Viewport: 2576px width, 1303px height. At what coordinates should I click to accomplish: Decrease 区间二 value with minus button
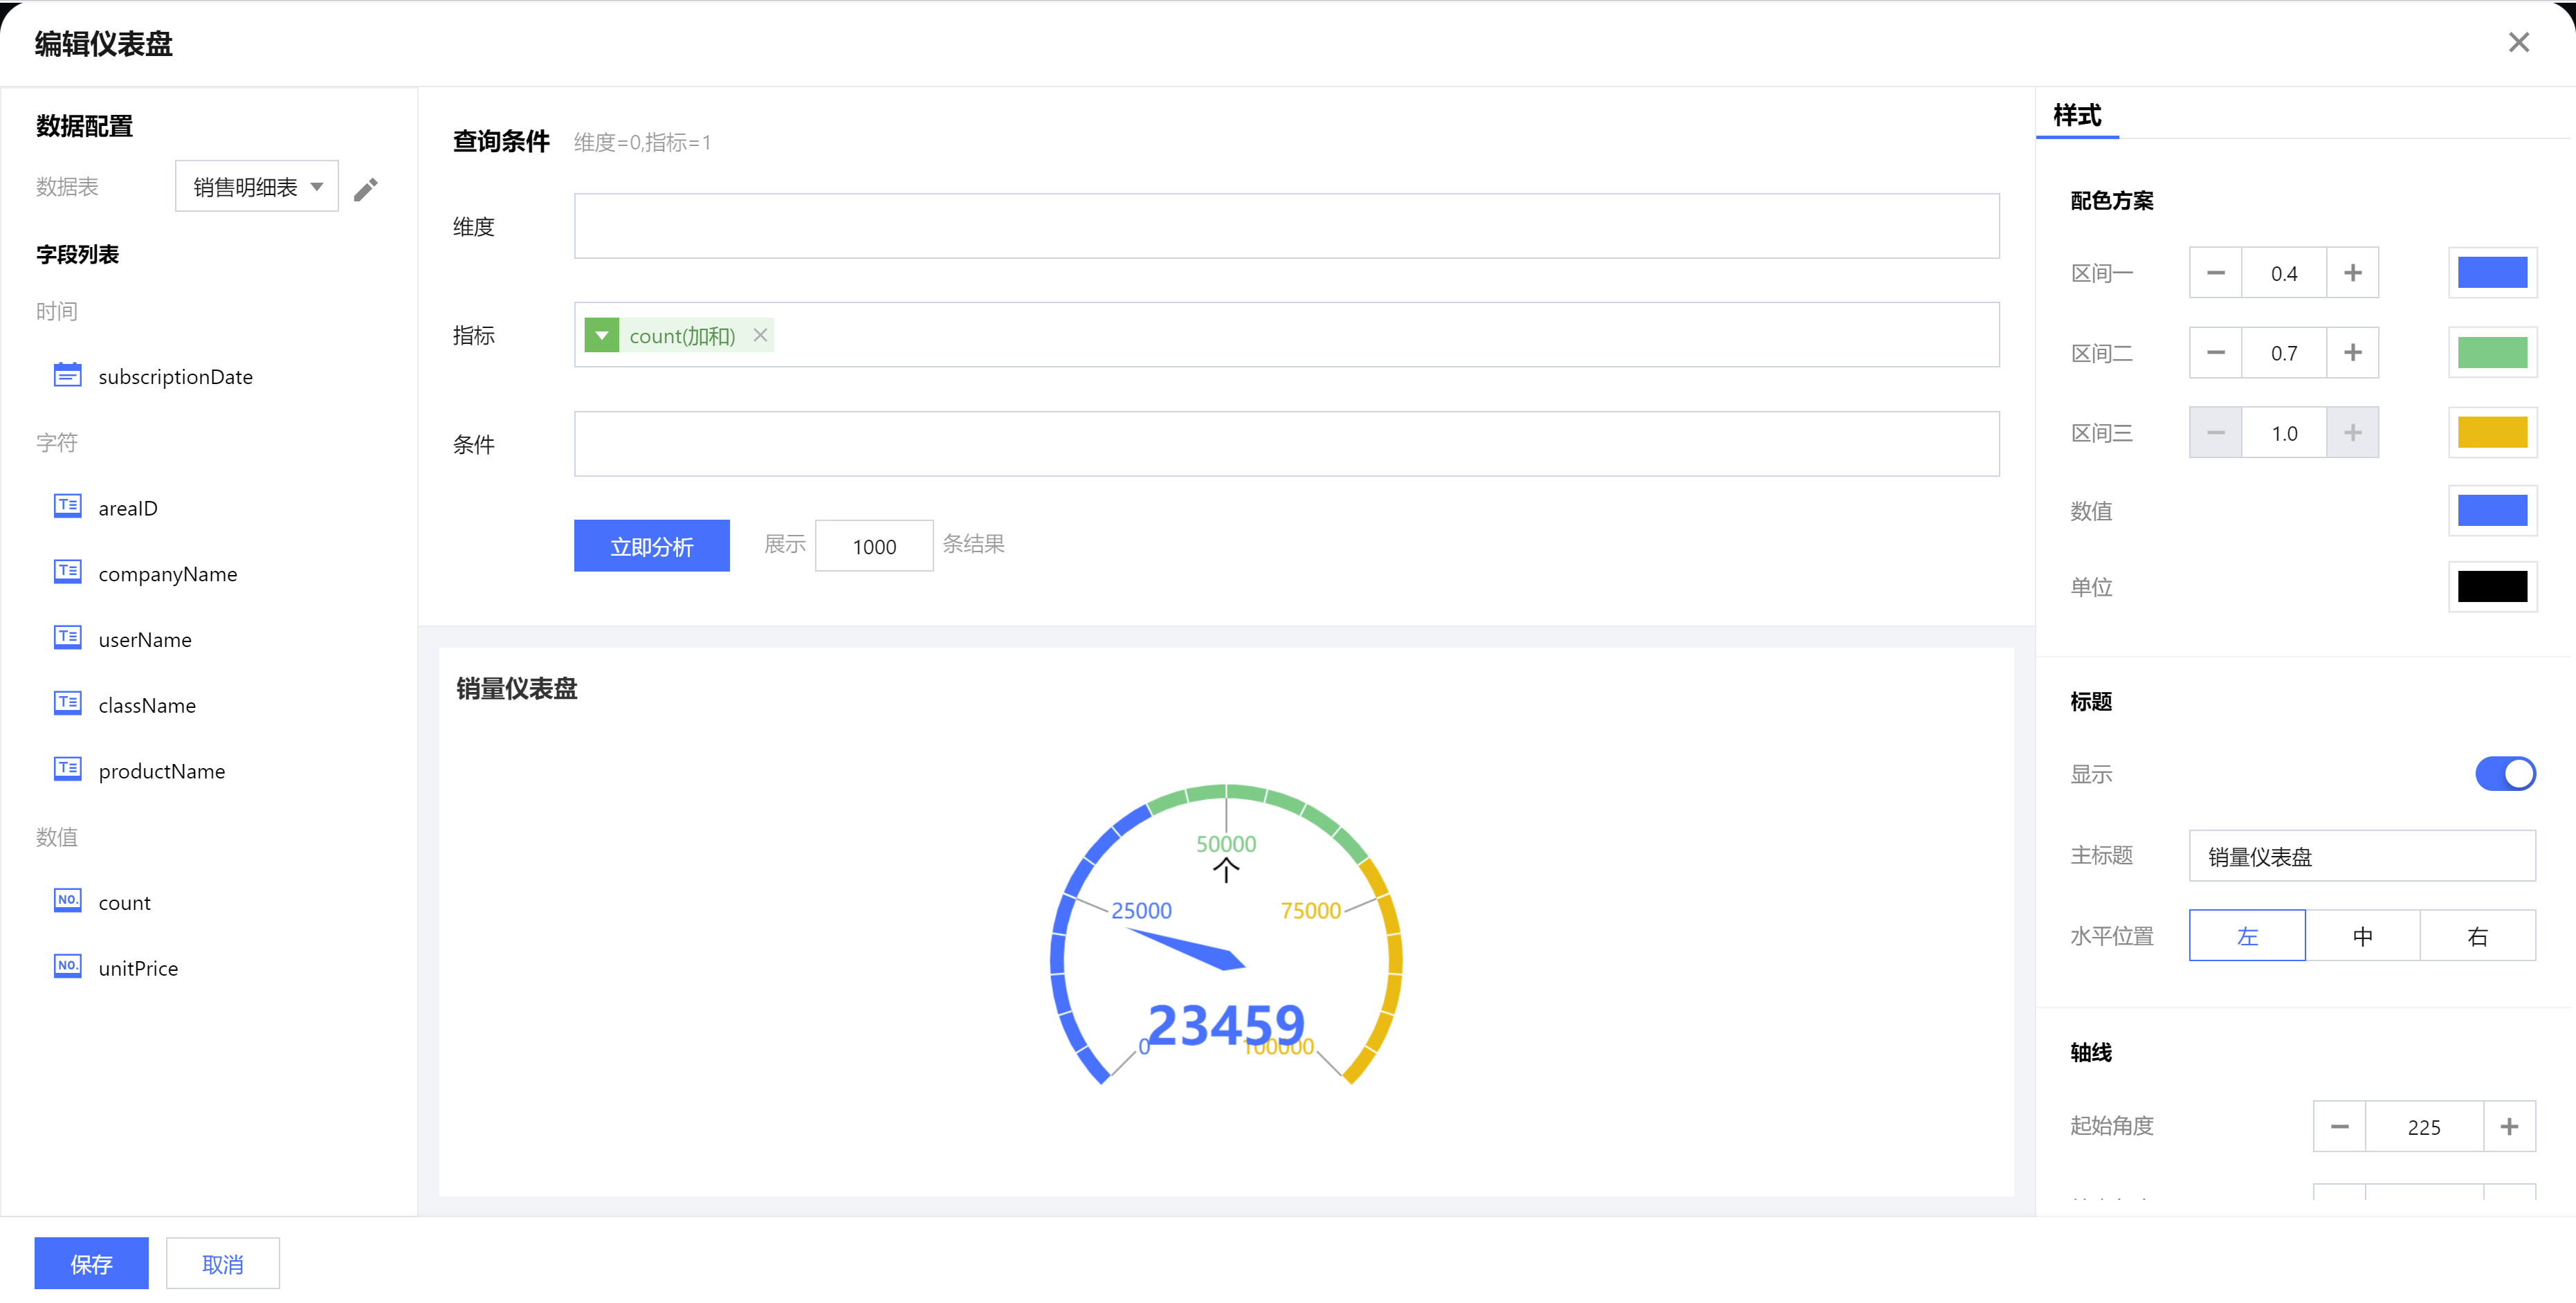(2215, 353)
